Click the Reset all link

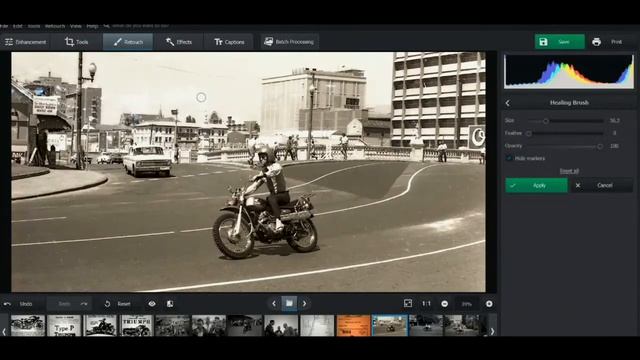(x=569, y=171)
